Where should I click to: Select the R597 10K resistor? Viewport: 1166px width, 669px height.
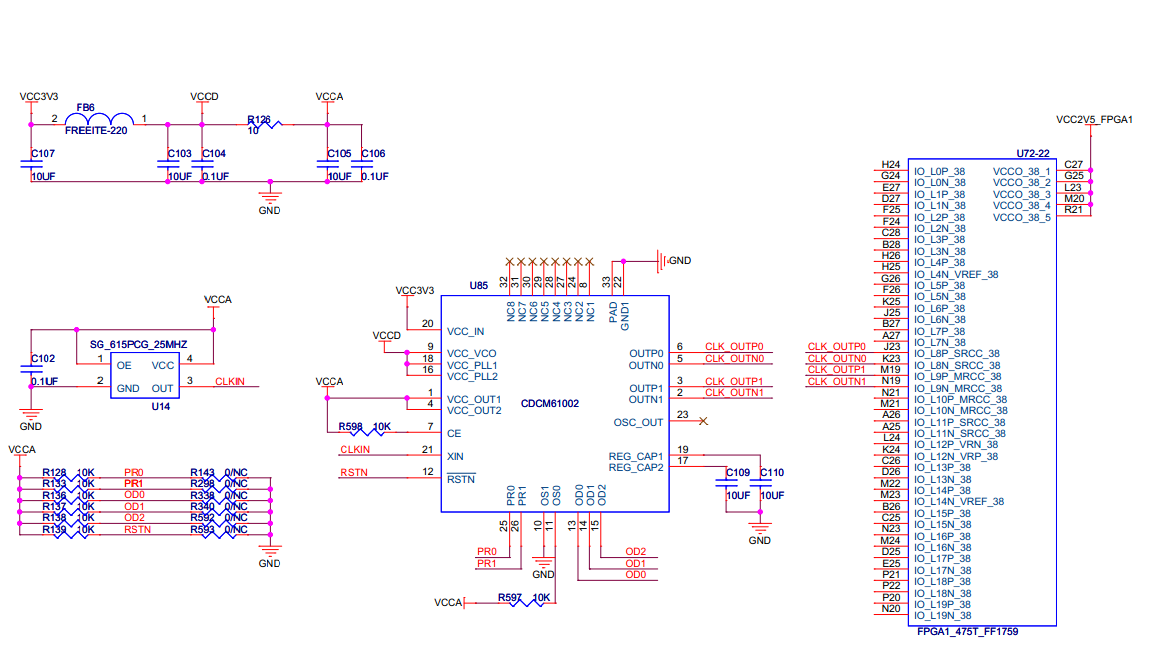click(x=528, y=602)
